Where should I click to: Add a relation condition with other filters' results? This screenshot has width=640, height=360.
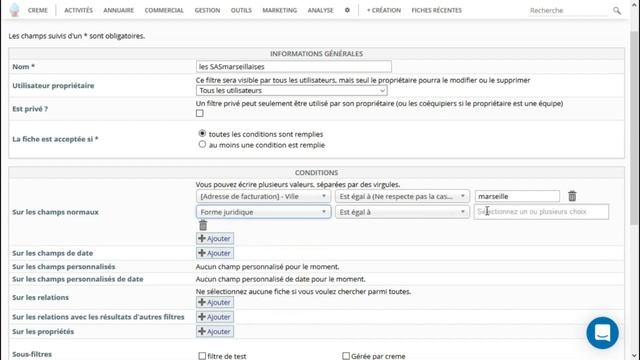[x=215, y=317]
